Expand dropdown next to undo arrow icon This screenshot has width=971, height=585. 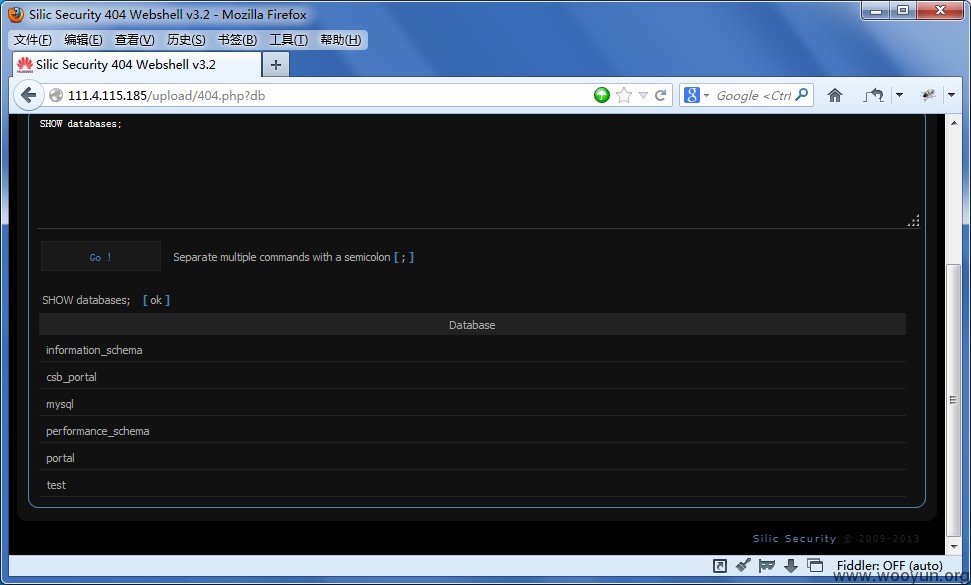coord(899,95)
